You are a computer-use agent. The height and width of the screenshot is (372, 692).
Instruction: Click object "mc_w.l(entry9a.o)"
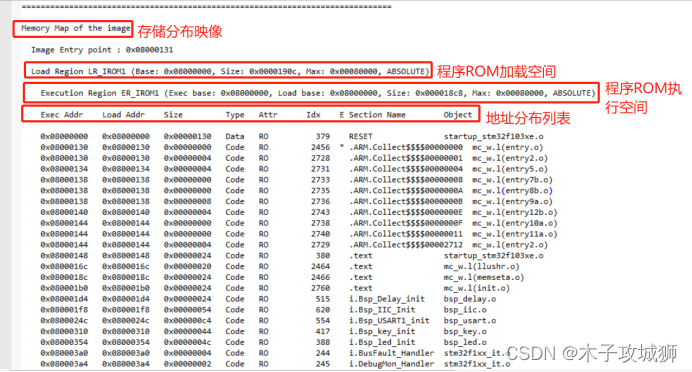pos(512,201)
